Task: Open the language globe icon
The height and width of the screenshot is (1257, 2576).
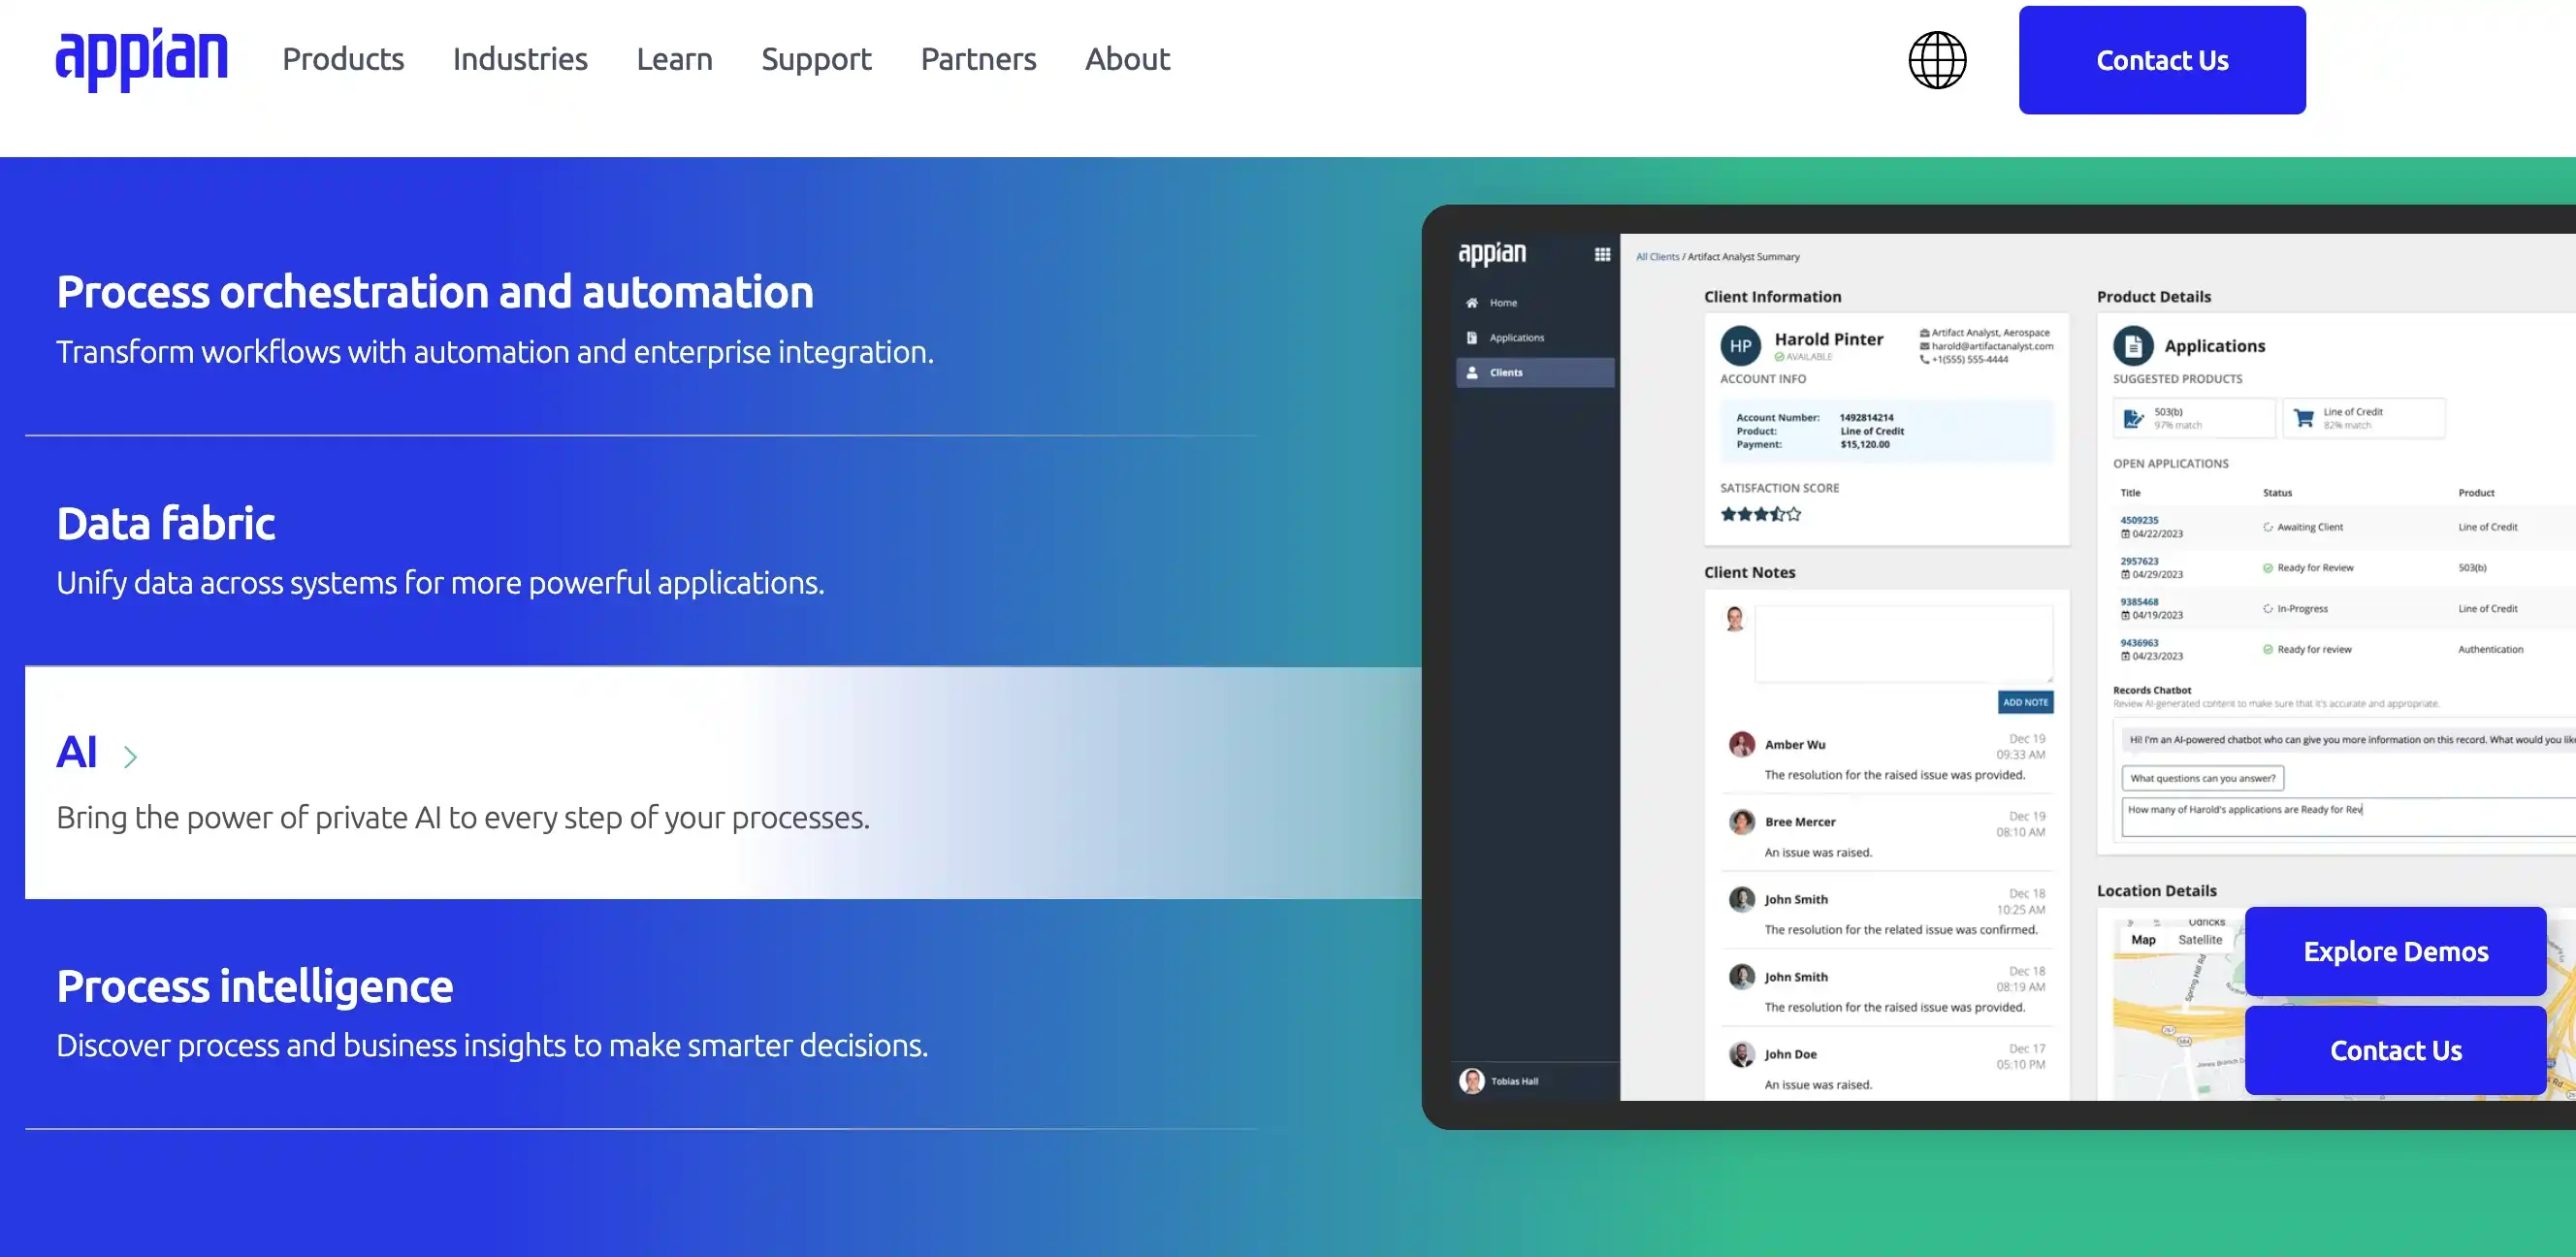Action: [1937, 60]
